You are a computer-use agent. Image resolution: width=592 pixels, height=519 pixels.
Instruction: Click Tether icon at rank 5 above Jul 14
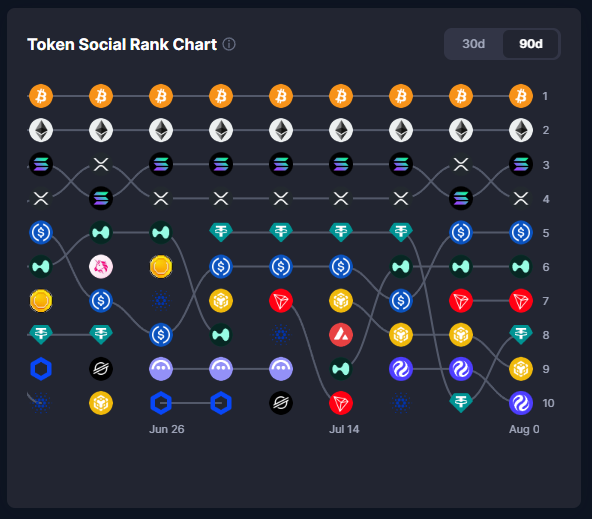click(341, 232)
